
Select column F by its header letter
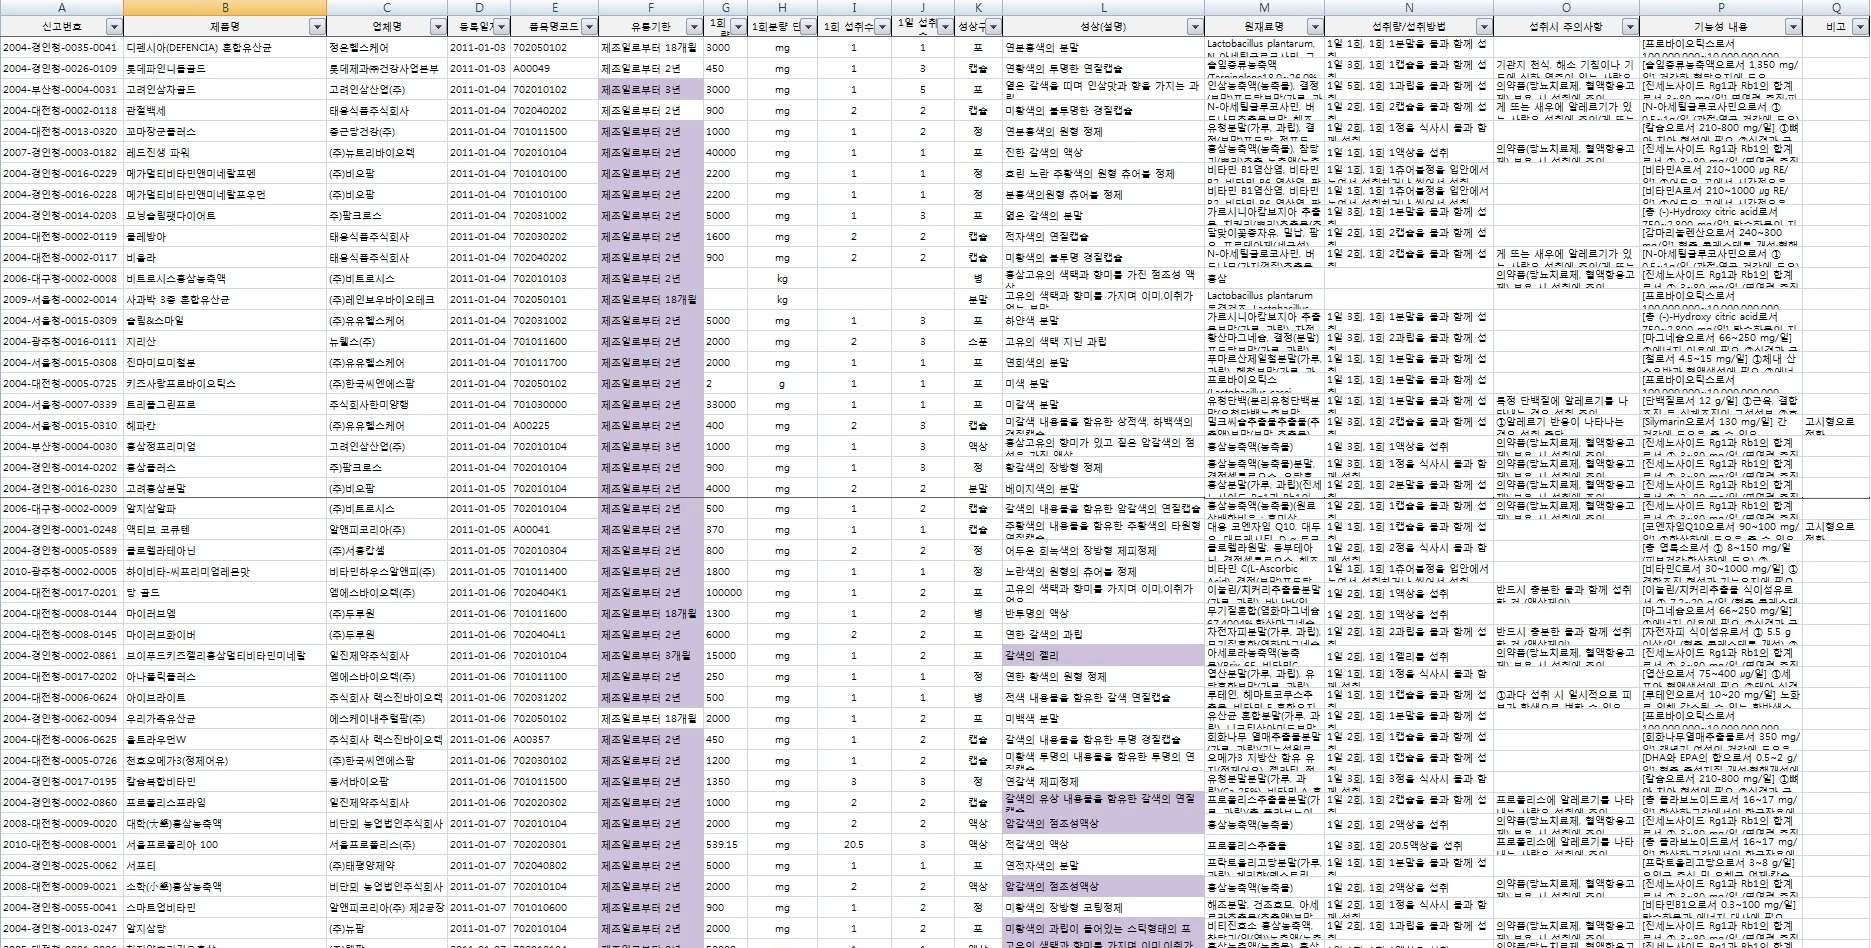coord(651,8)
